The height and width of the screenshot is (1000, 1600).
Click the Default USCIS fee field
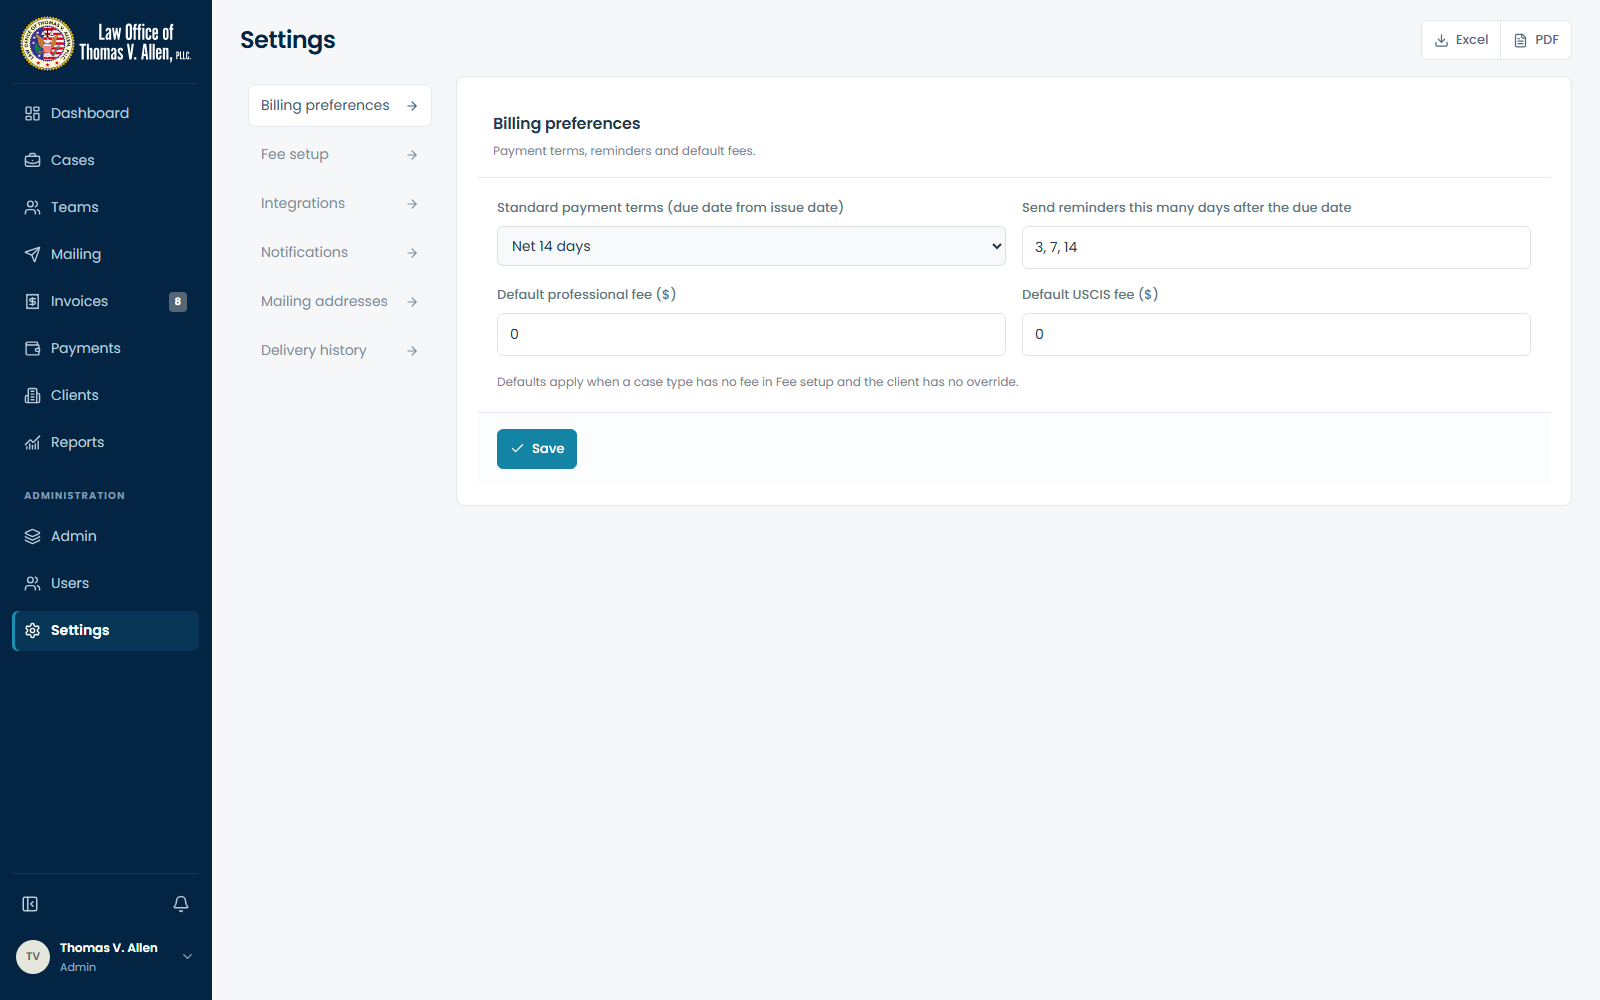(1276, 334)
